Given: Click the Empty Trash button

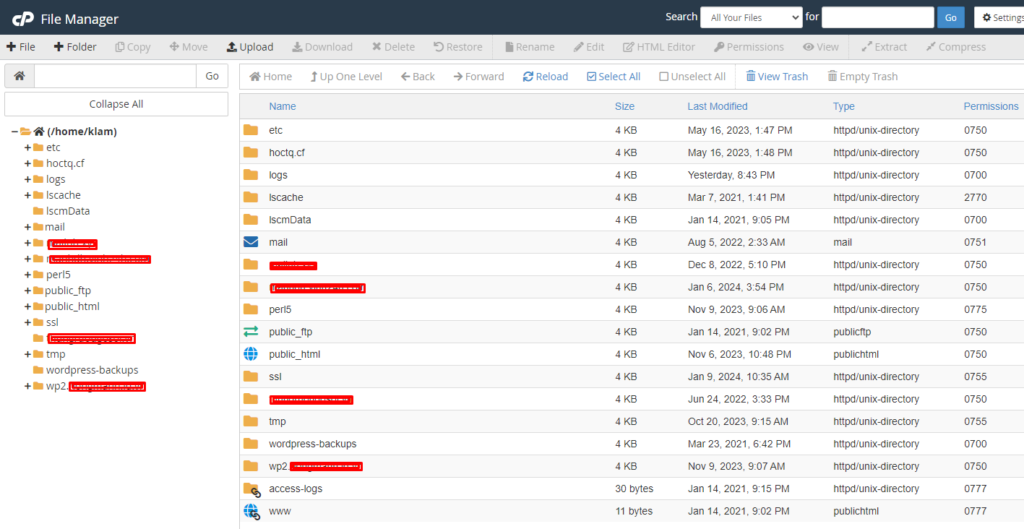Looking at the screenshot, I should pos(863,76).
